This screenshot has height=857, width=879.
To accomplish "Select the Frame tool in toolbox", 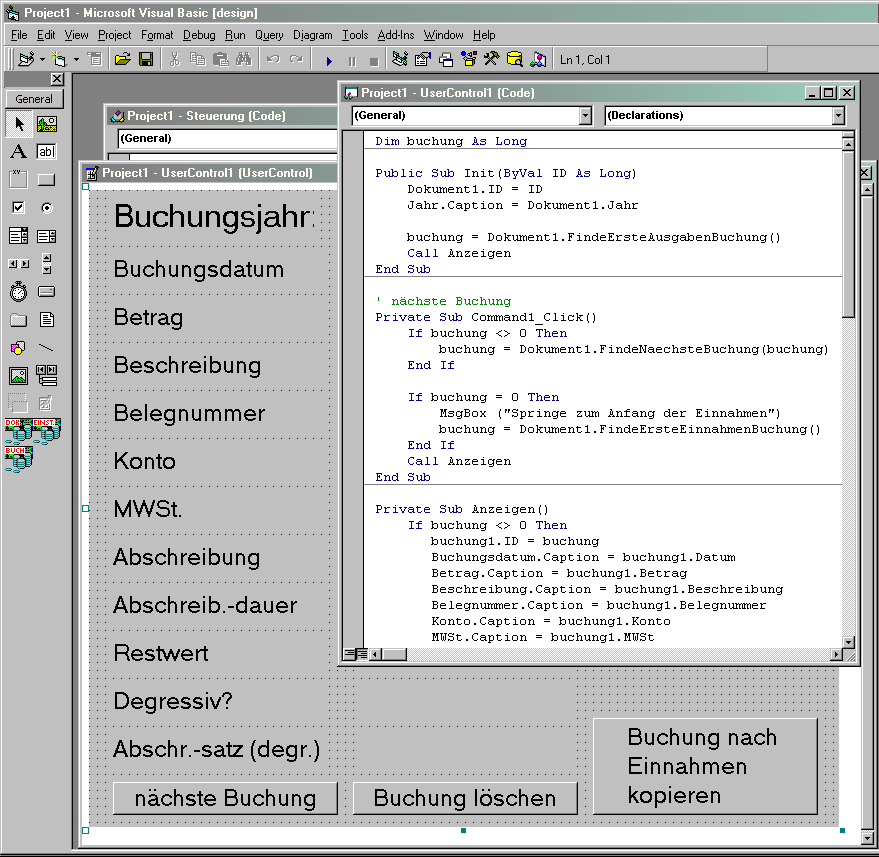I will (x=18, y=179).
